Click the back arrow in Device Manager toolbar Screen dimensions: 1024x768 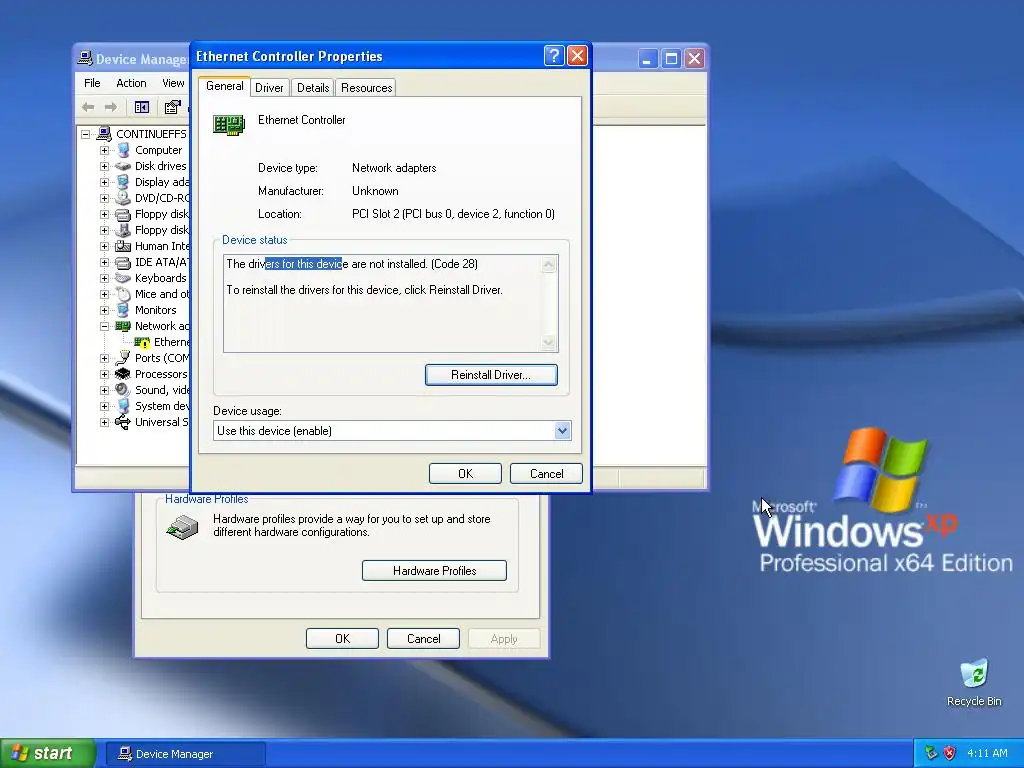(88, 107)
